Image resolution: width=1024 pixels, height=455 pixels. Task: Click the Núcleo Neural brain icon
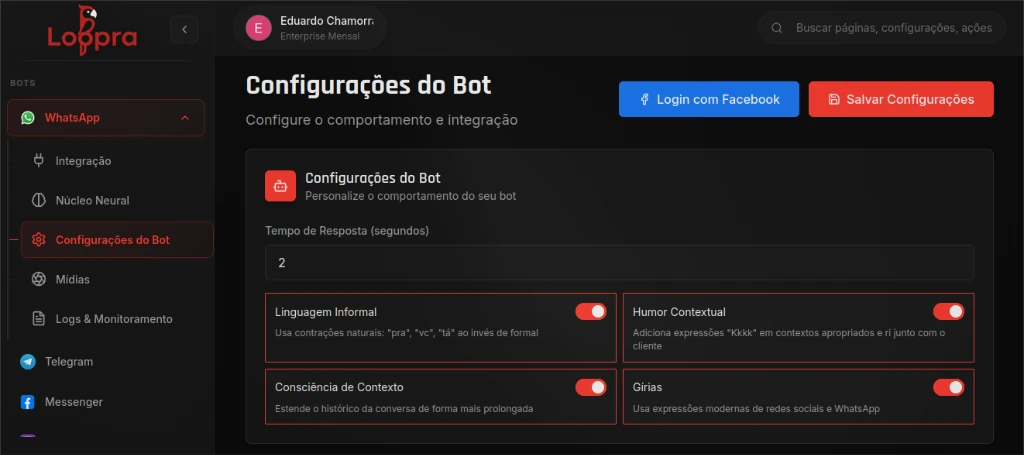point(39,200)
